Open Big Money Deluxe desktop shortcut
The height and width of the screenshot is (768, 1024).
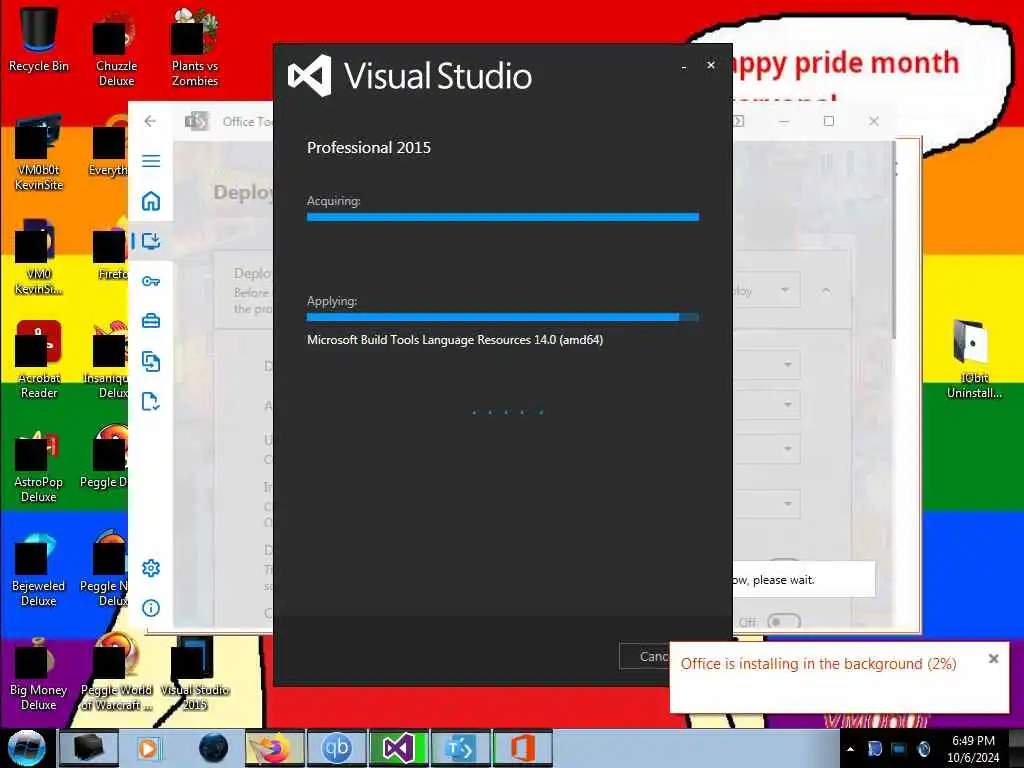pyautogui.click(x=39, y=674)
